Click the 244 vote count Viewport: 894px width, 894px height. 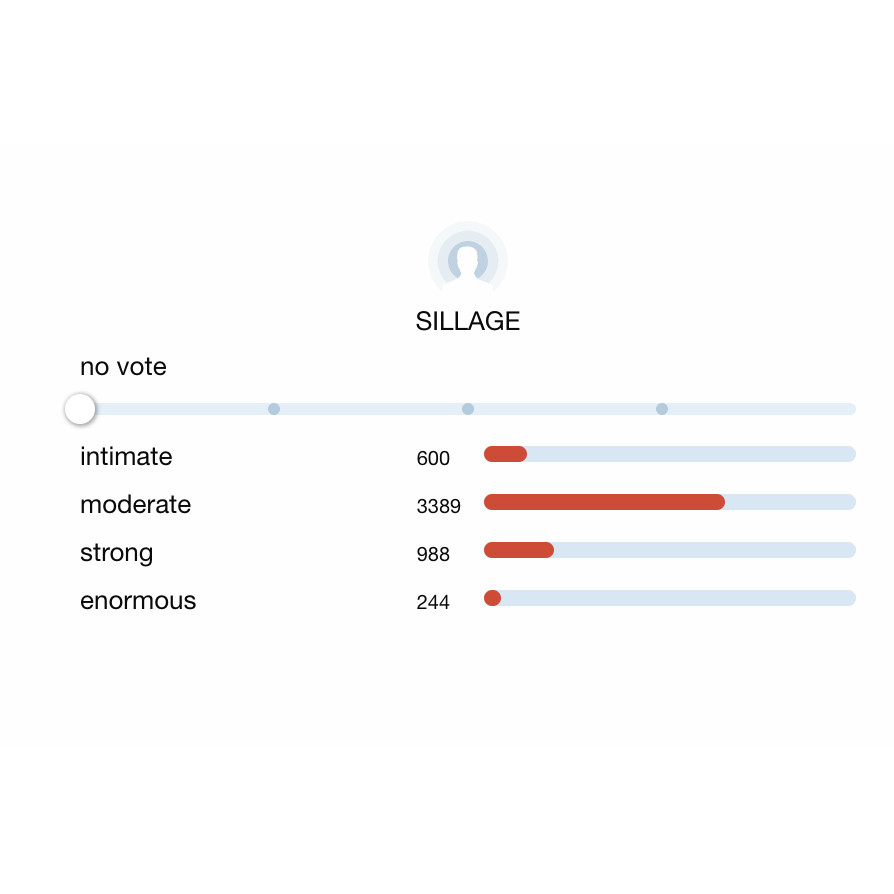pos(433,603)
